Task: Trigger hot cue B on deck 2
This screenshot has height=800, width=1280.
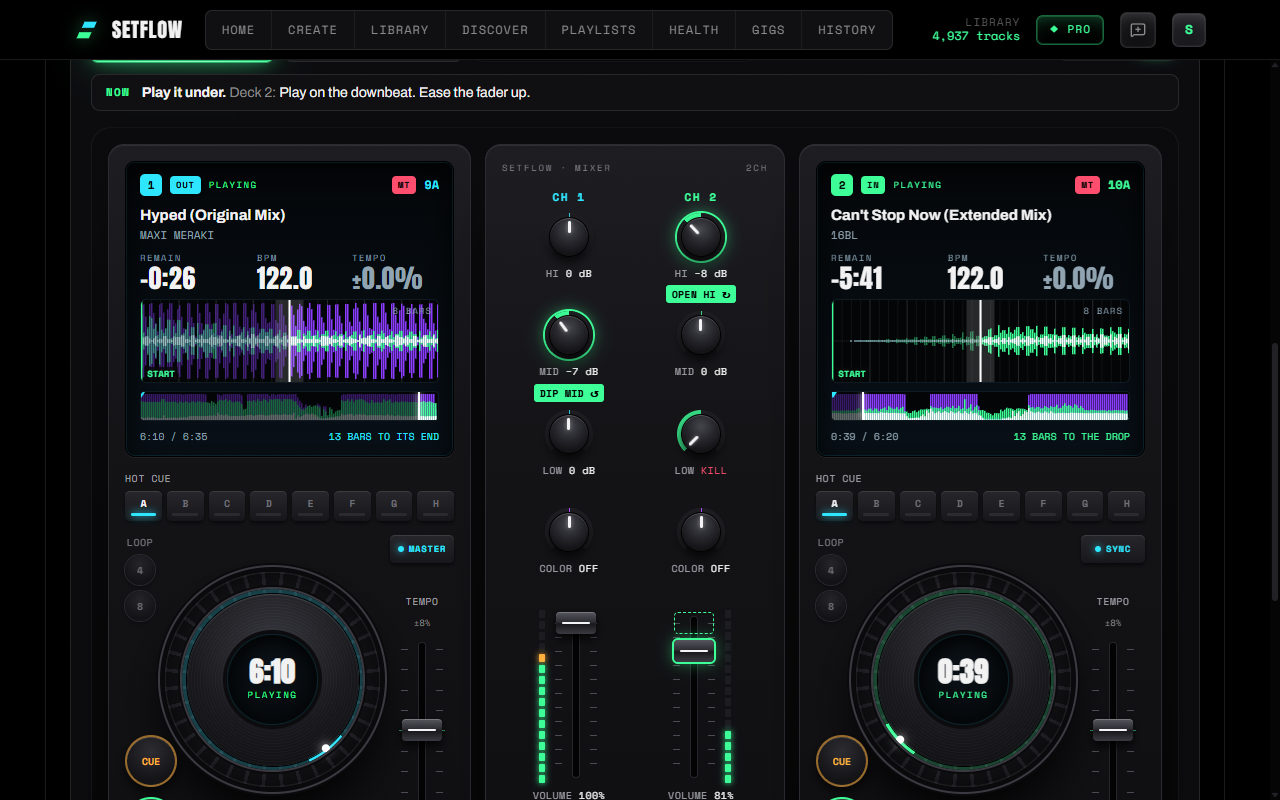Action: click(876, 506)
